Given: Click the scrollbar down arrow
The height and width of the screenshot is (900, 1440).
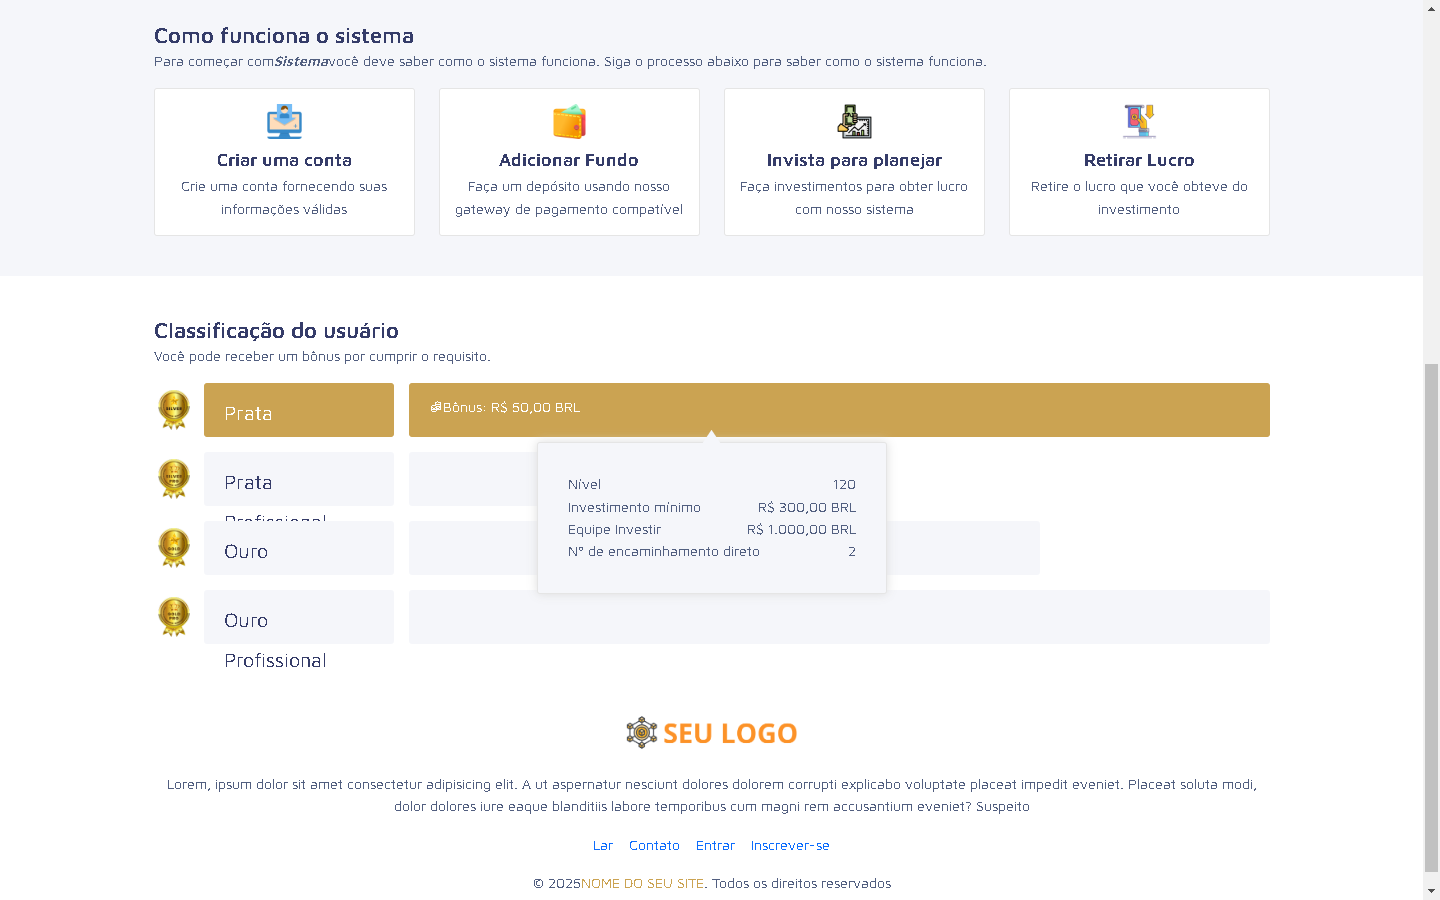Looking at the screenshot, I should coord(1431,890).
